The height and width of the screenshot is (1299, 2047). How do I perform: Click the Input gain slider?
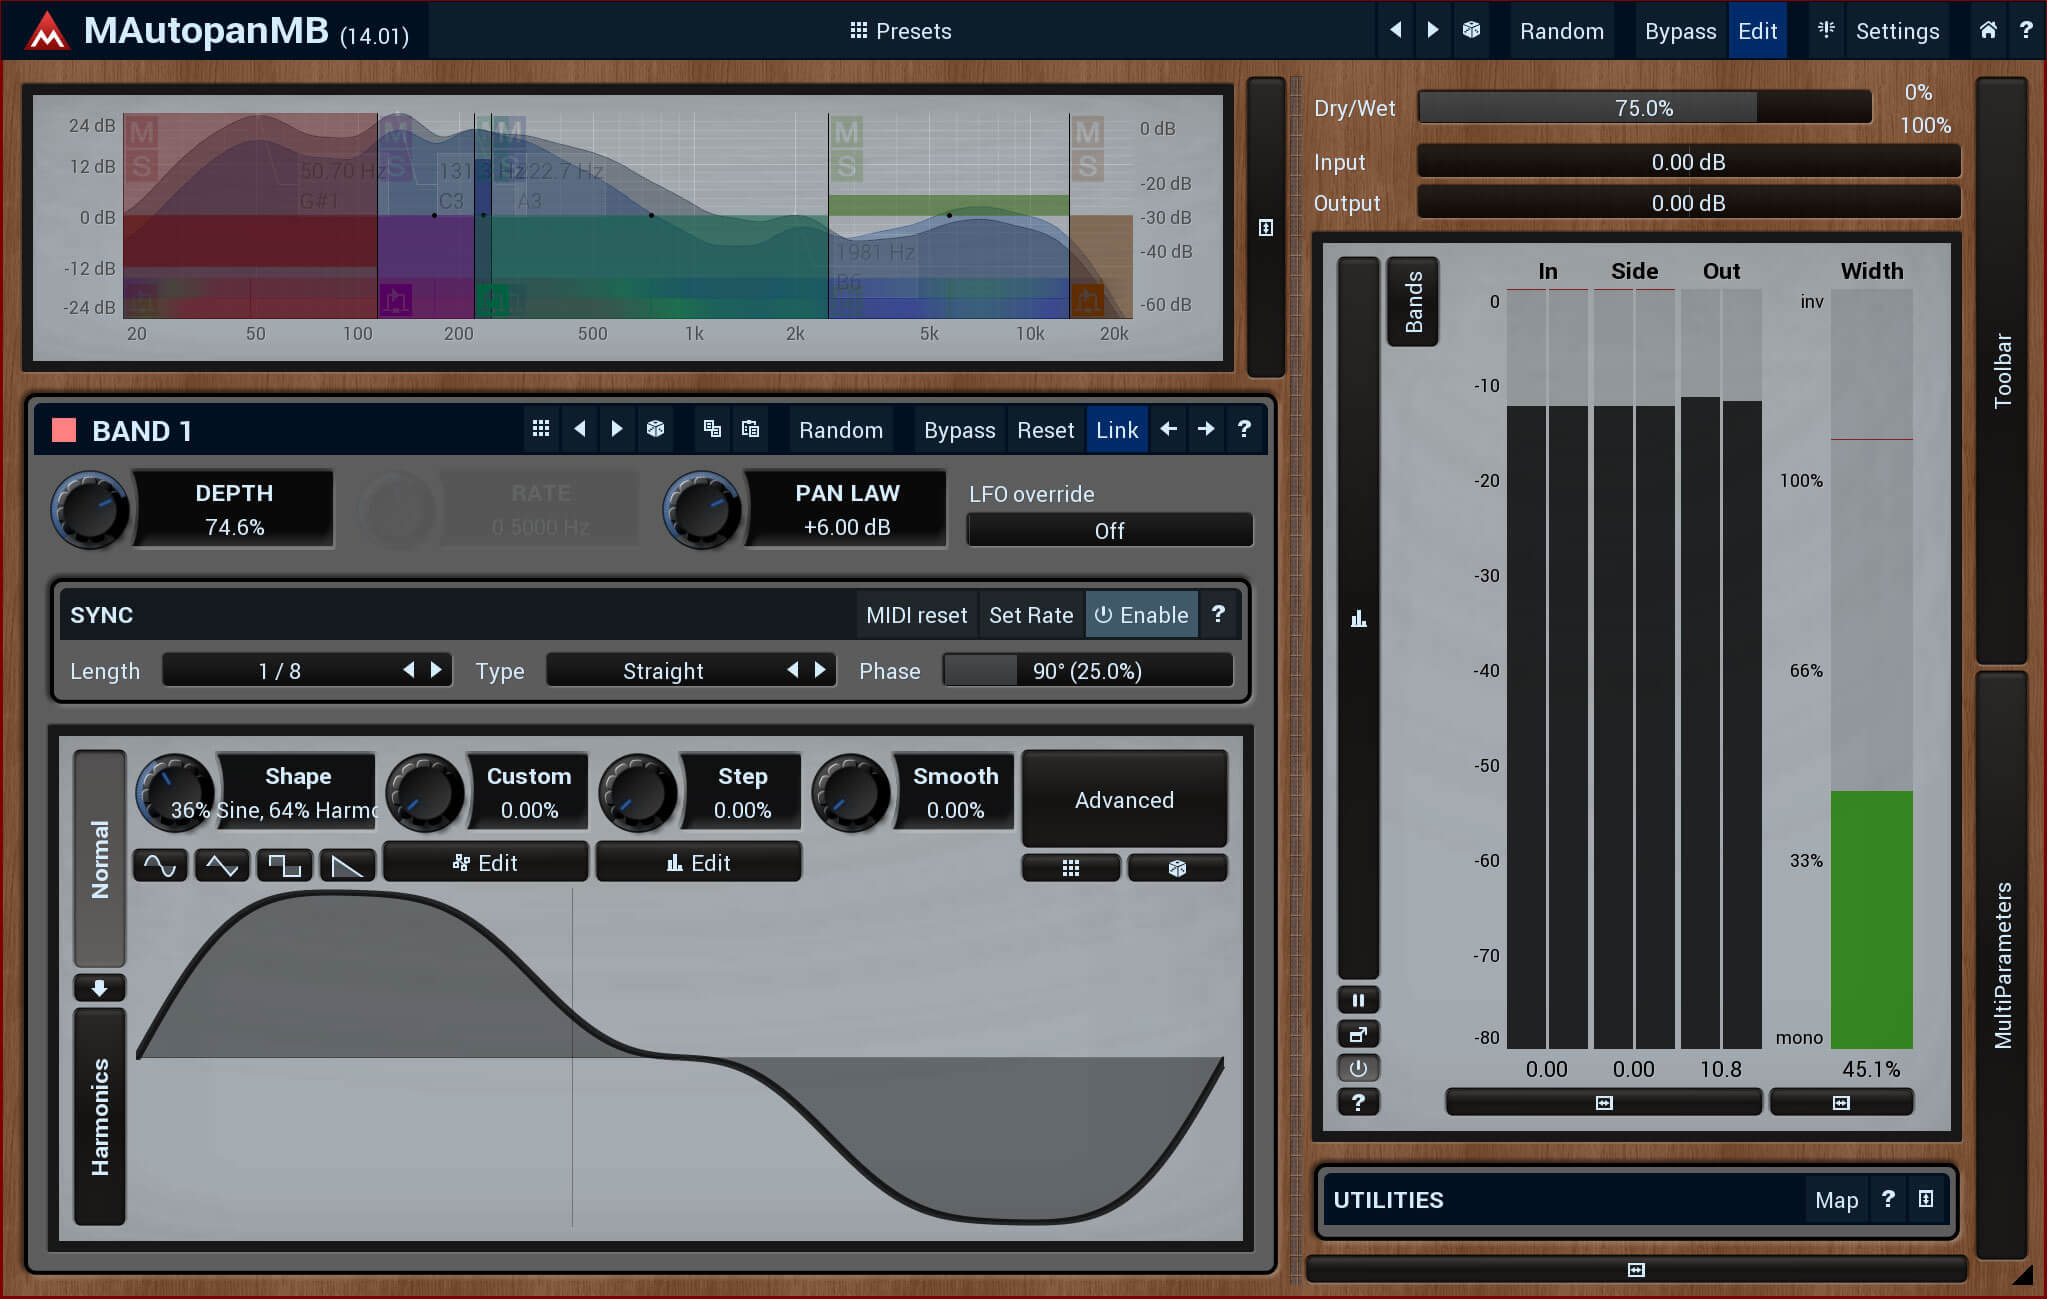click(1688, 161)
